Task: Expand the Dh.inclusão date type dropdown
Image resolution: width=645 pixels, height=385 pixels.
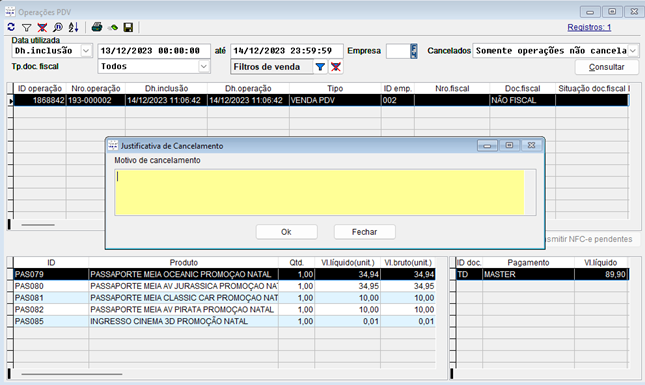Action: (86, 51)
